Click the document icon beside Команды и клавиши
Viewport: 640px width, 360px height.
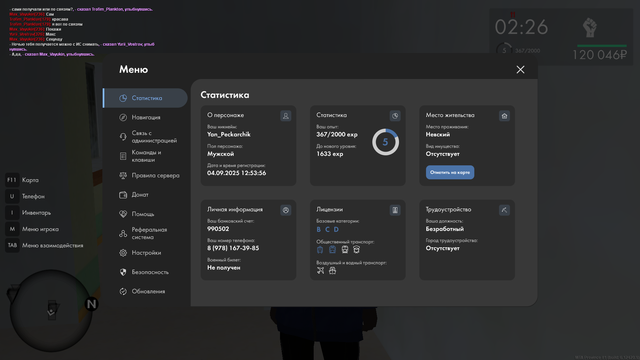(123, 156)
